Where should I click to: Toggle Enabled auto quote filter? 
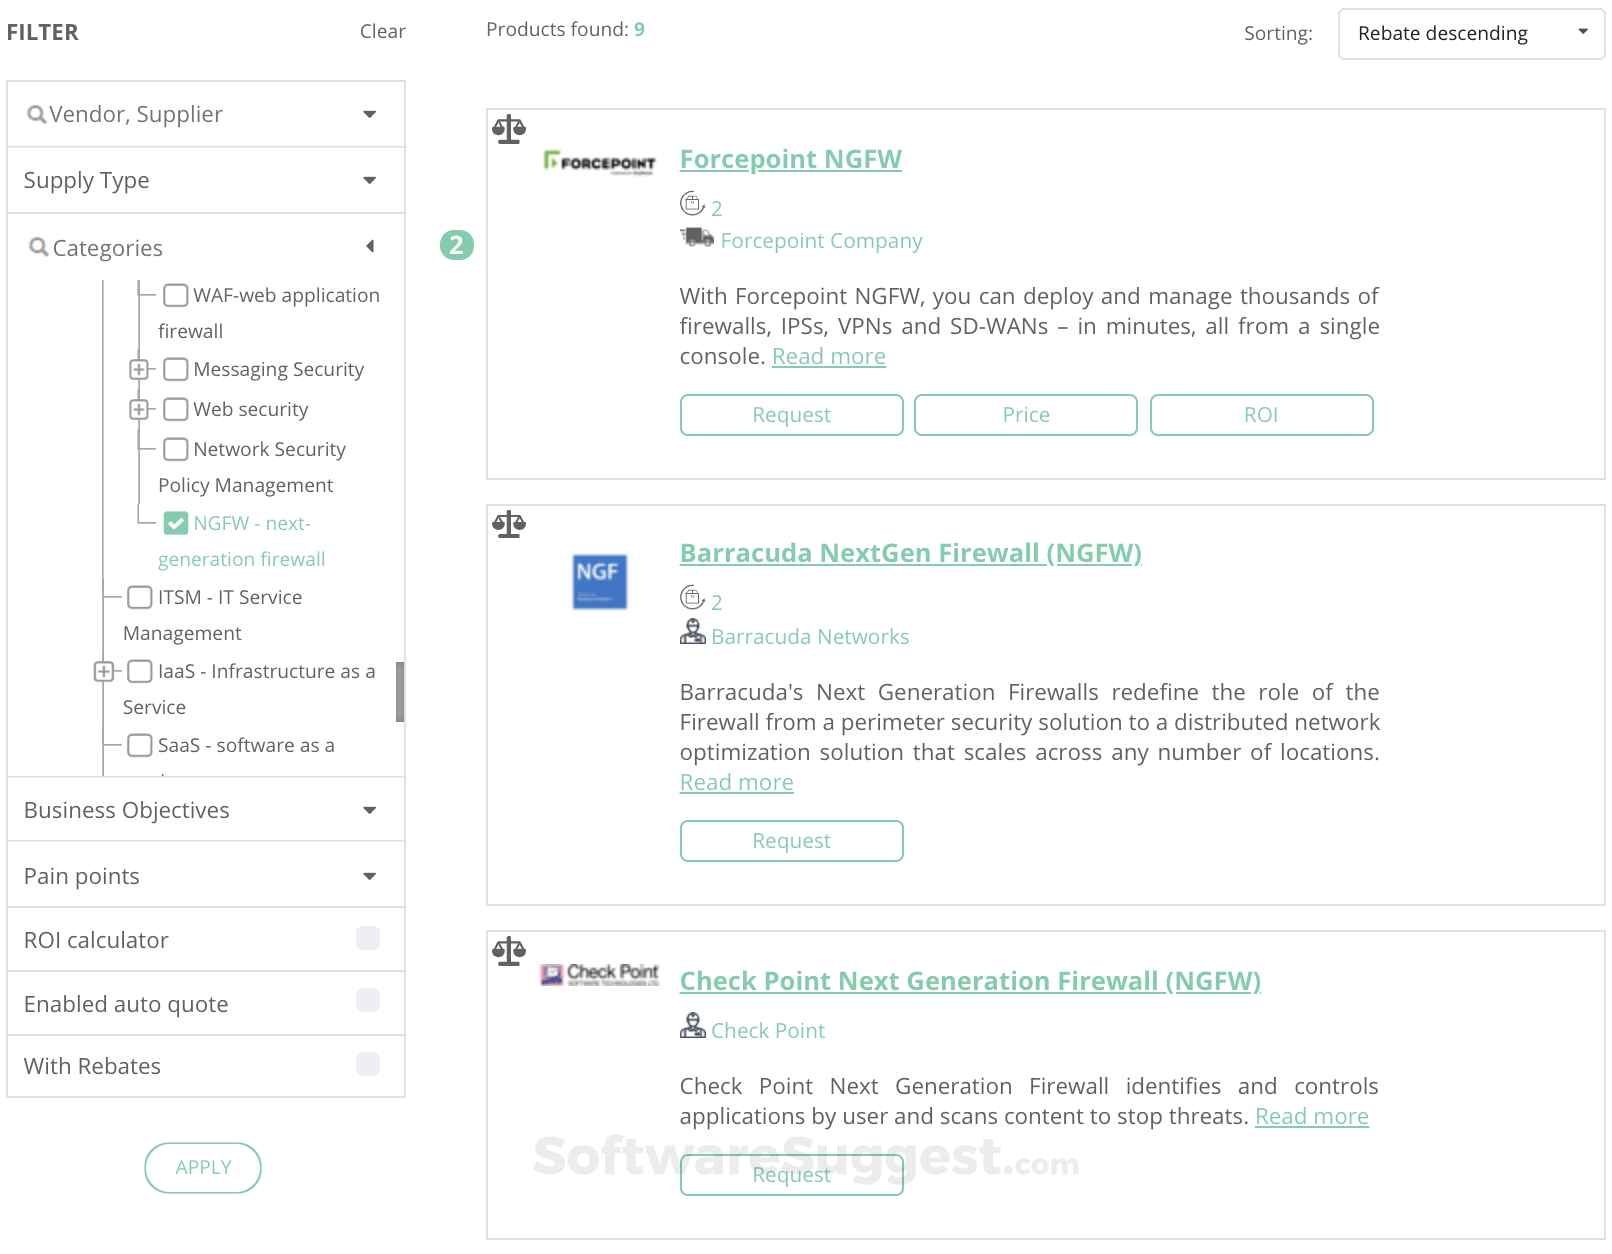[x=368, y=1000]
